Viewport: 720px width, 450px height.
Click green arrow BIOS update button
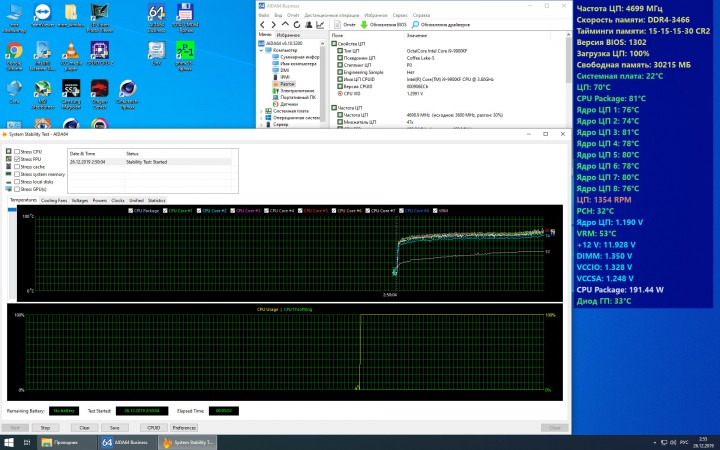[383, 25]
